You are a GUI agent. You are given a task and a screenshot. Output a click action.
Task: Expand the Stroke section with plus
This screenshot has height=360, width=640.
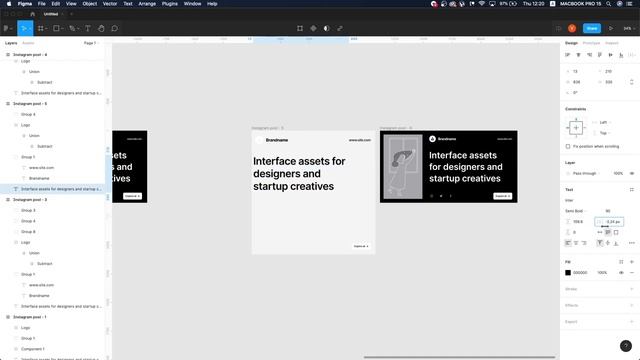click(x=631, y=289)
